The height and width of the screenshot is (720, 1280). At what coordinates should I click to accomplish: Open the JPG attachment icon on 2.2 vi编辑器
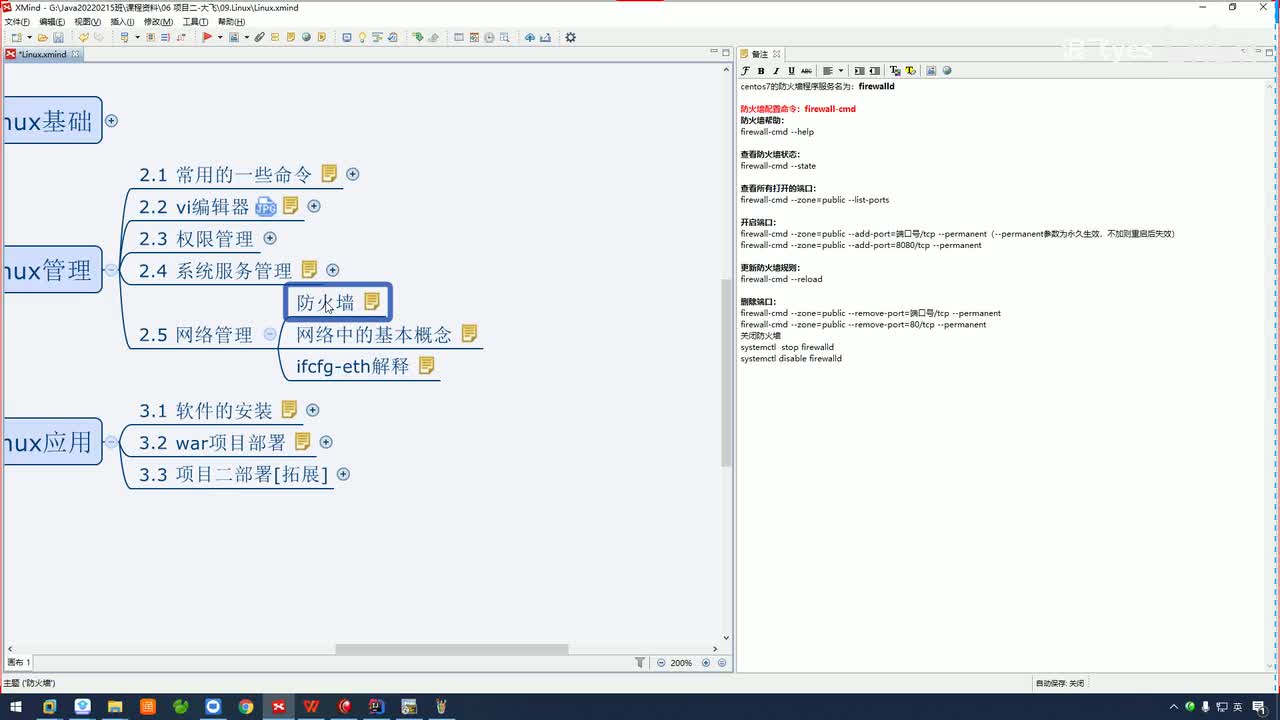coord(266,207)
